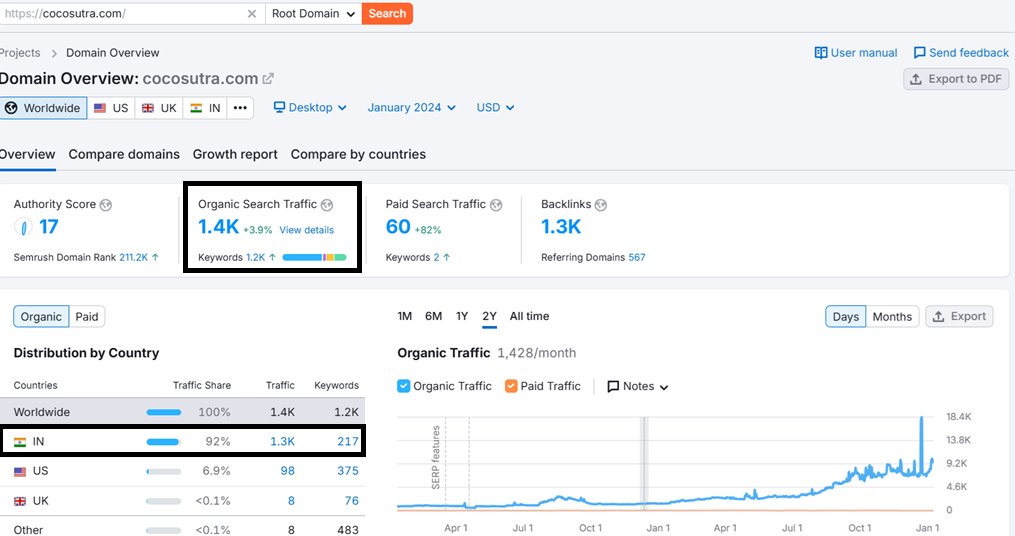This screenshot has width=1015, height=536.
Task: Click the Referring Domains 567 link
Action: 637,257
